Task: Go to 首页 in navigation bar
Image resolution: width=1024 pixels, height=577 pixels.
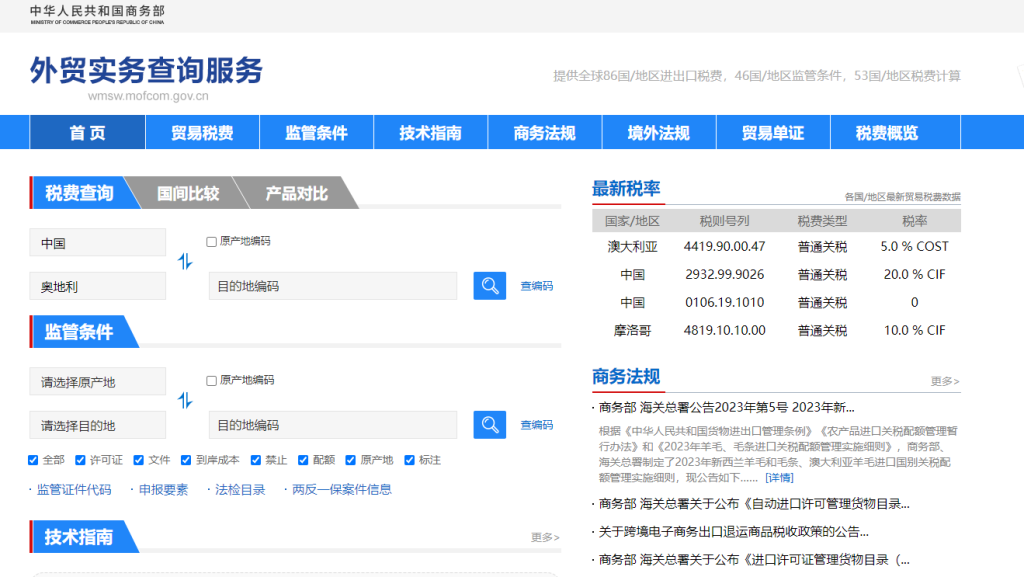Action: click(88, 133)
